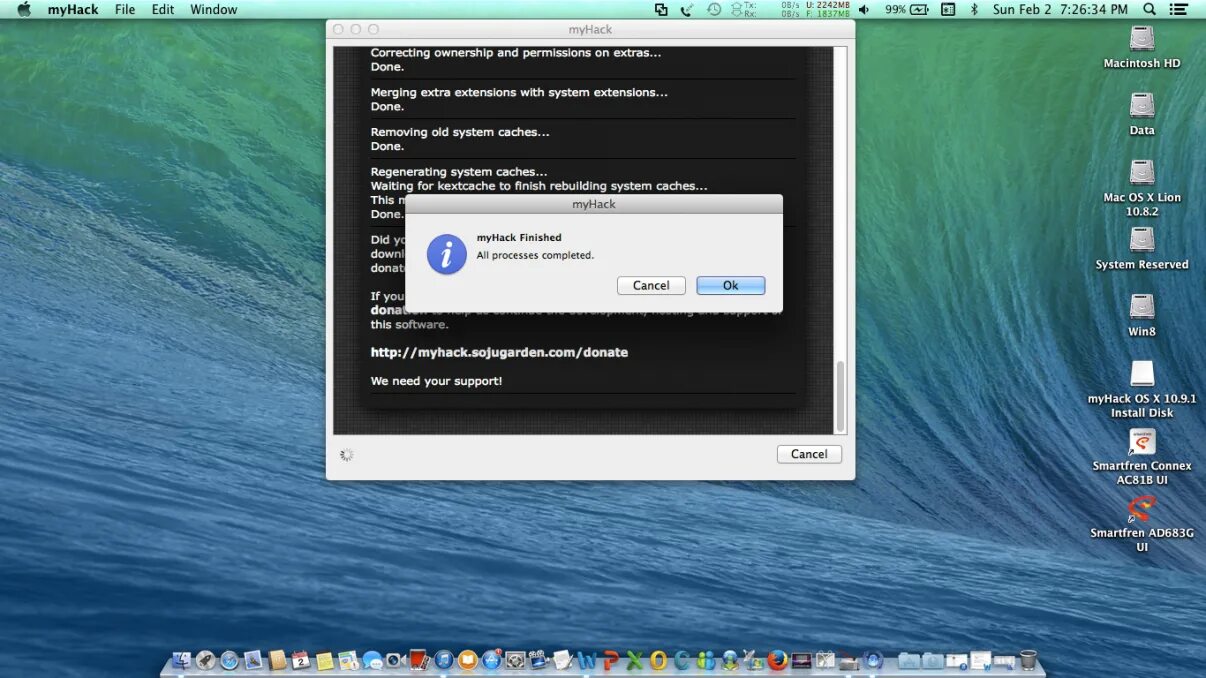The image size is (1206, 678).
Task: Click the blue info icon in dialog
Action: (447, 254)
